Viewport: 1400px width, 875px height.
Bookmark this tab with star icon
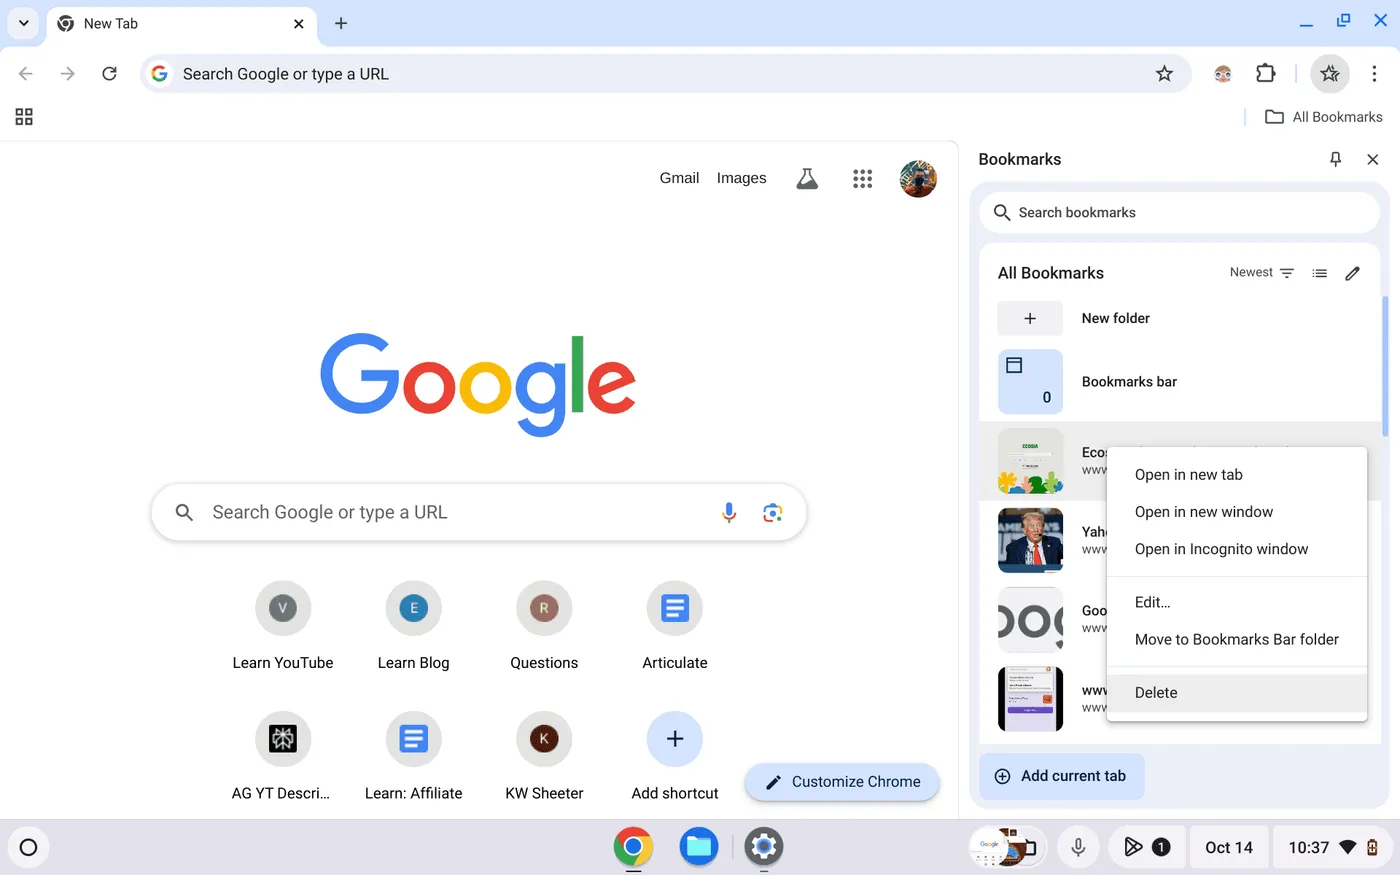[x=1164, y=74]
